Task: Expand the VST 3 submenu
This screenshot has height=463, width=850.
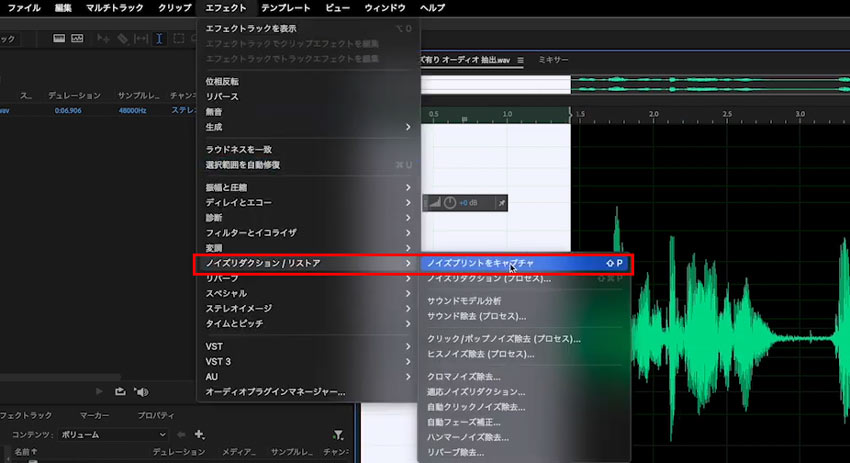Action: coord(308,362)
